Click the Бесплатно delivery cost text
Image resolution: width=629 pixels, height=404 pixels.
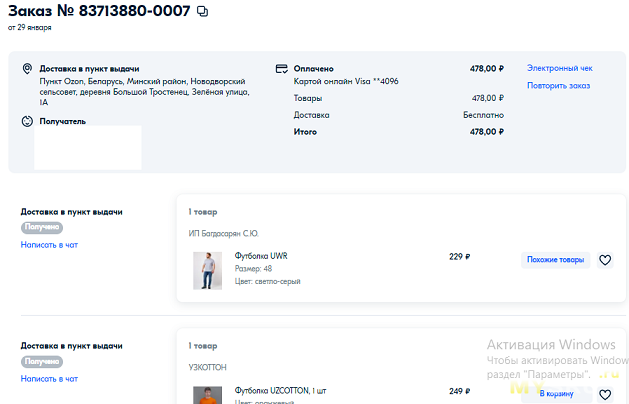[483, 115]
